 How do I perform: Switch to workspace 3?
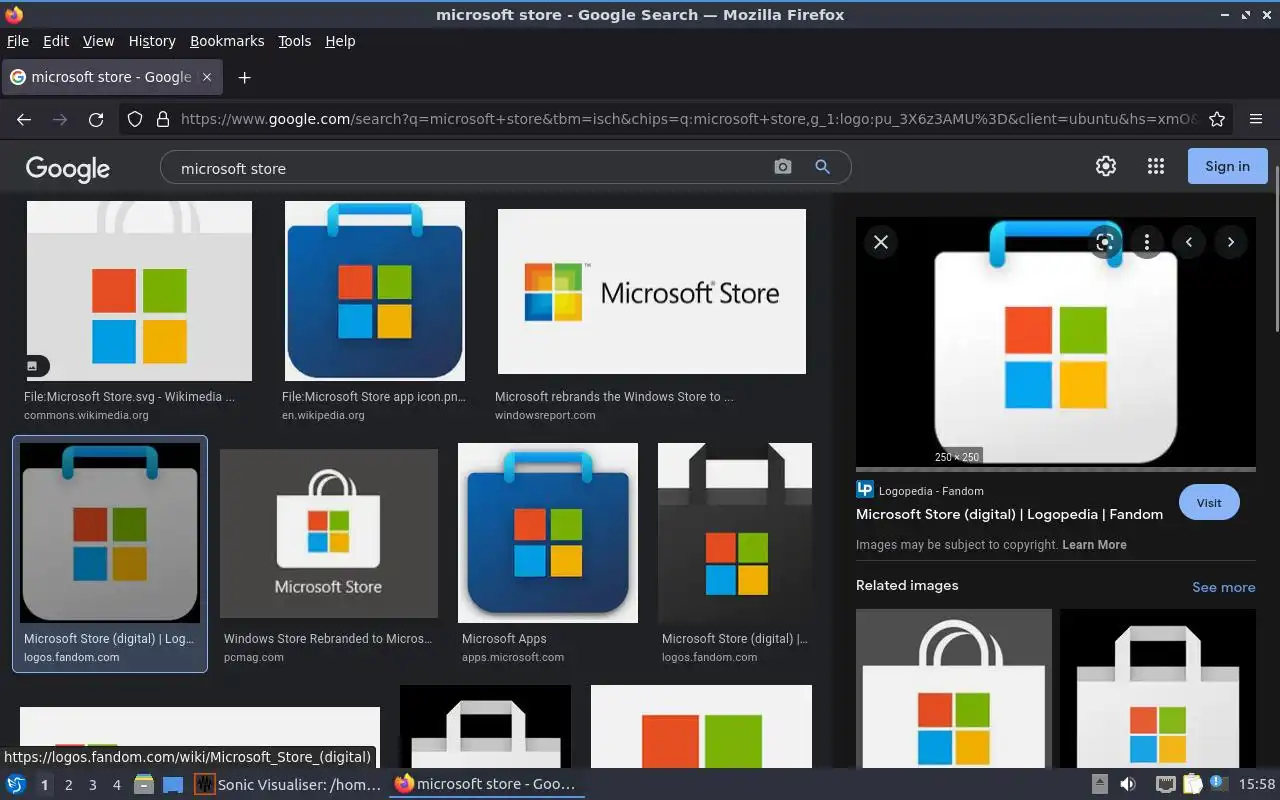92,785
